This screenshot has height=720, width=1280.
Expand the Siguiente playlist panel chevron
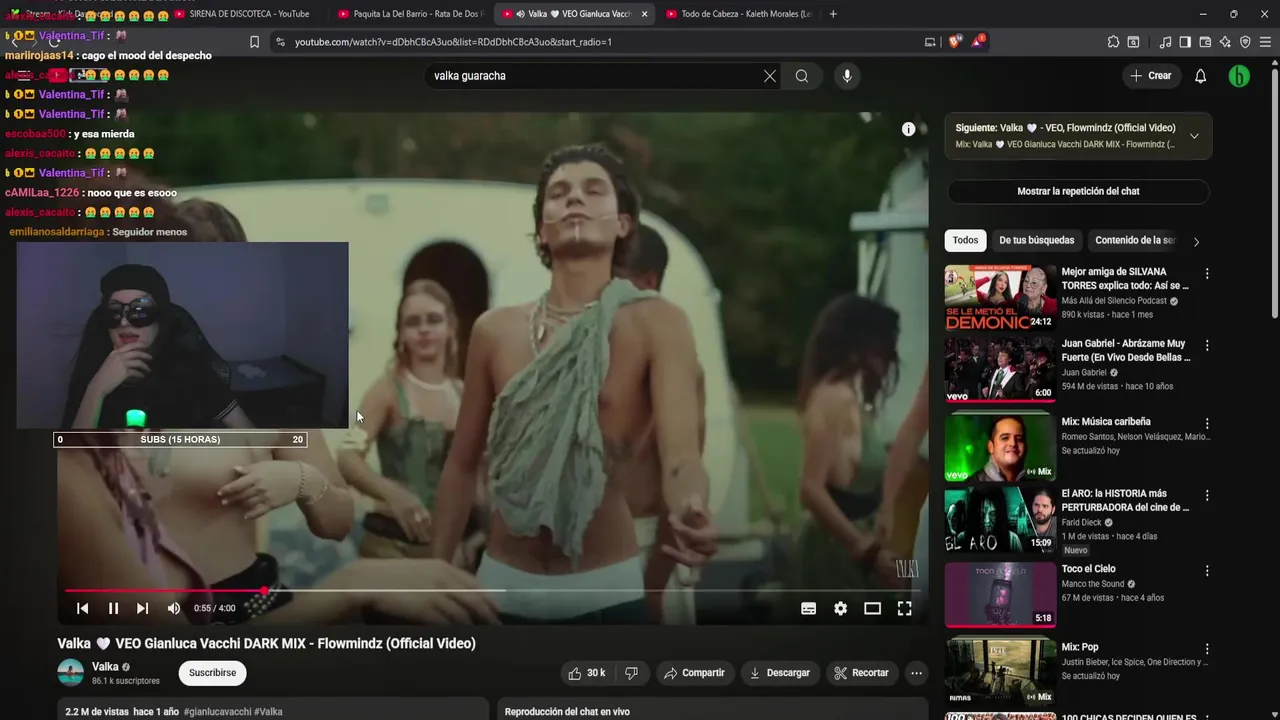pyautogui.click(x=1194, y=136)
